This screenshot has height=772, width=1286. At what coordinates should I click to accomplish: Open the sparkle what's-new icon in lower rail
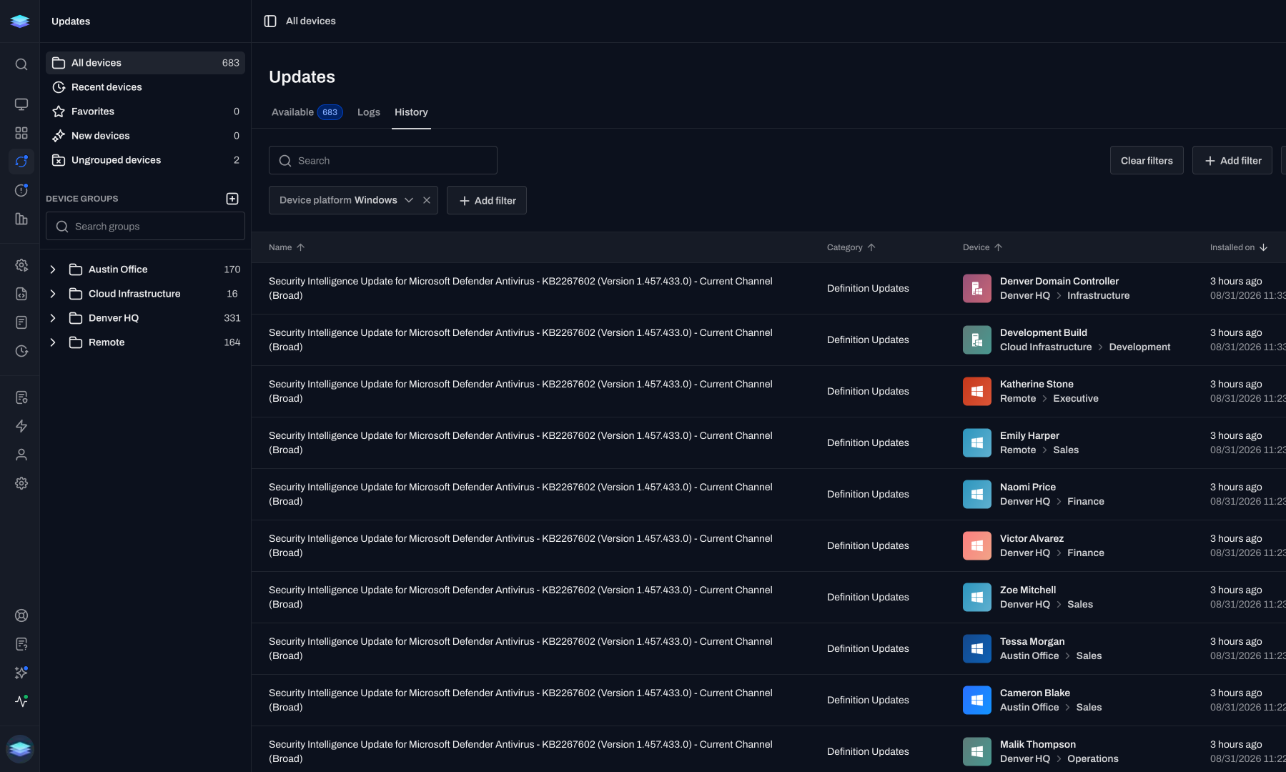pyautogui.click(x=21, y=673)
